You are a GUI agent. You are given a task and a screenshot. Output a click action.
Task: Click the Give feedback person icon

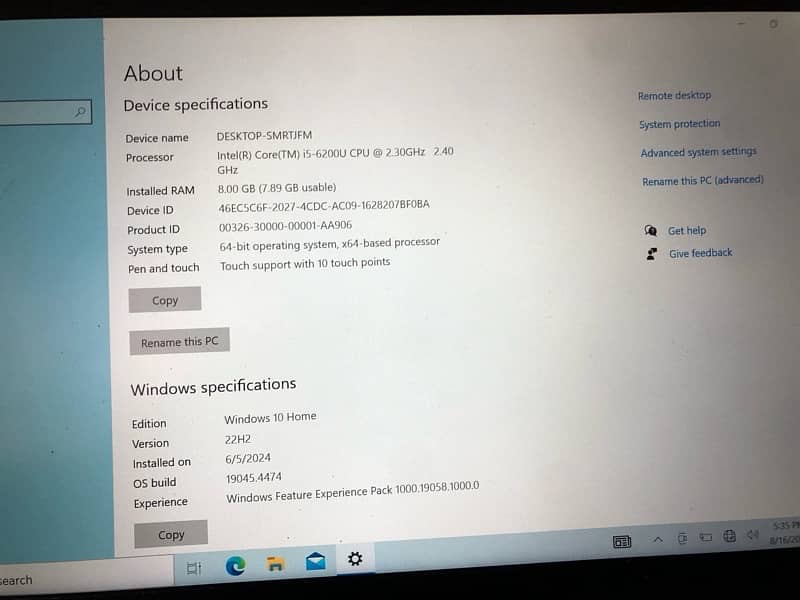(652, 254)
